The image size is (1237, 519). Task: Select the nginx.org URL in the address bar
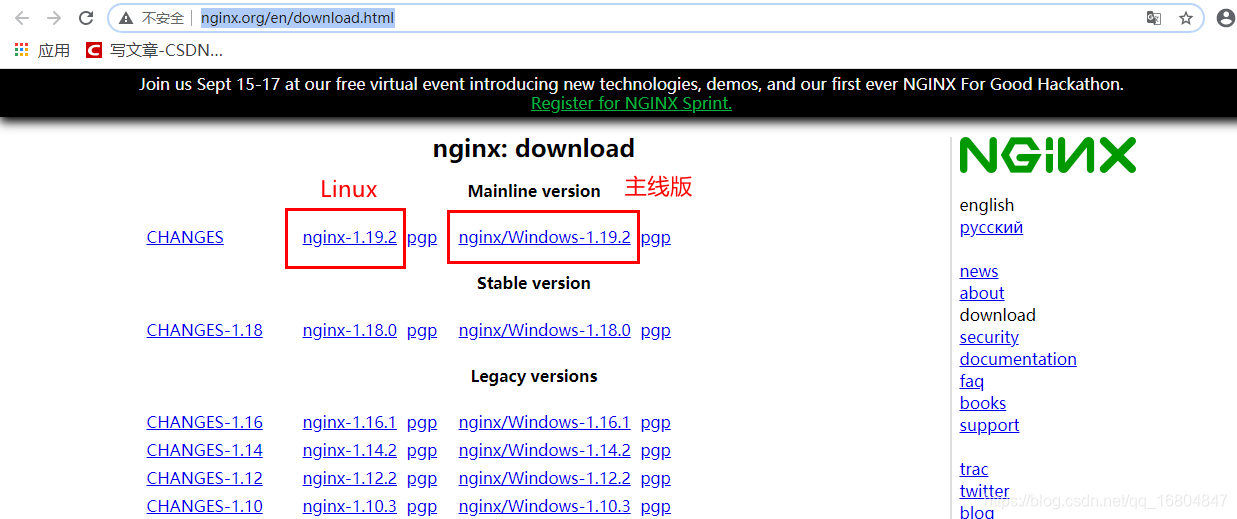click(x=297, y=18)
